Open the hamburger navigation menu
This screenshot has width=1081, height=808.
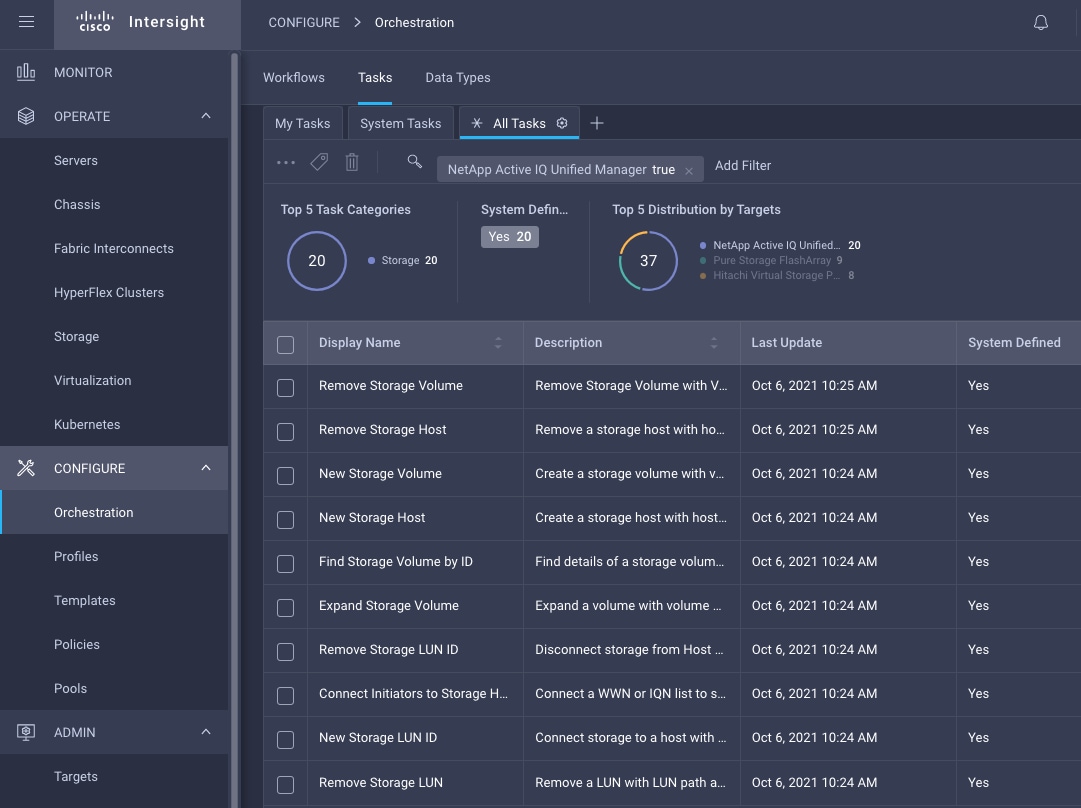[26, 22]
